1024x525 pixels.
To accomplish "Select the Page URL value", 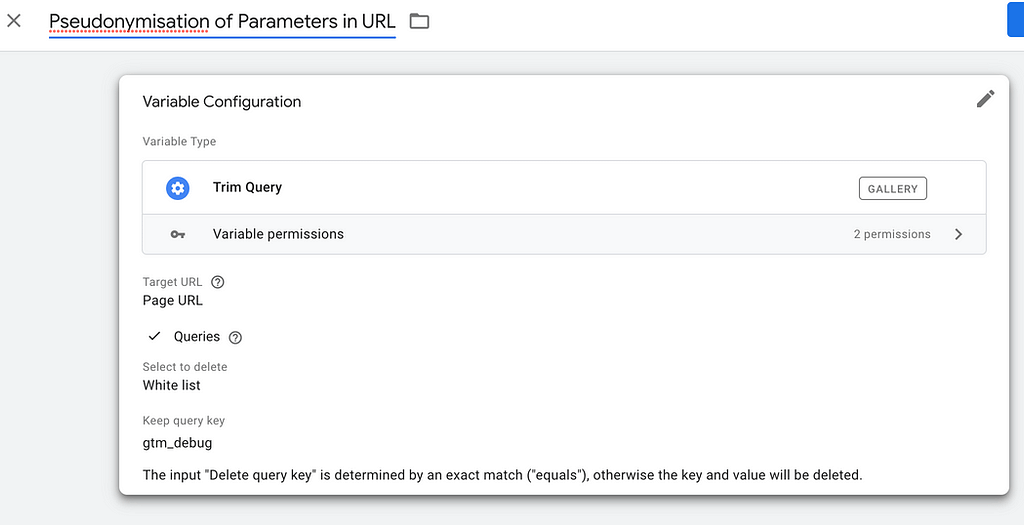I will [172, 300].
